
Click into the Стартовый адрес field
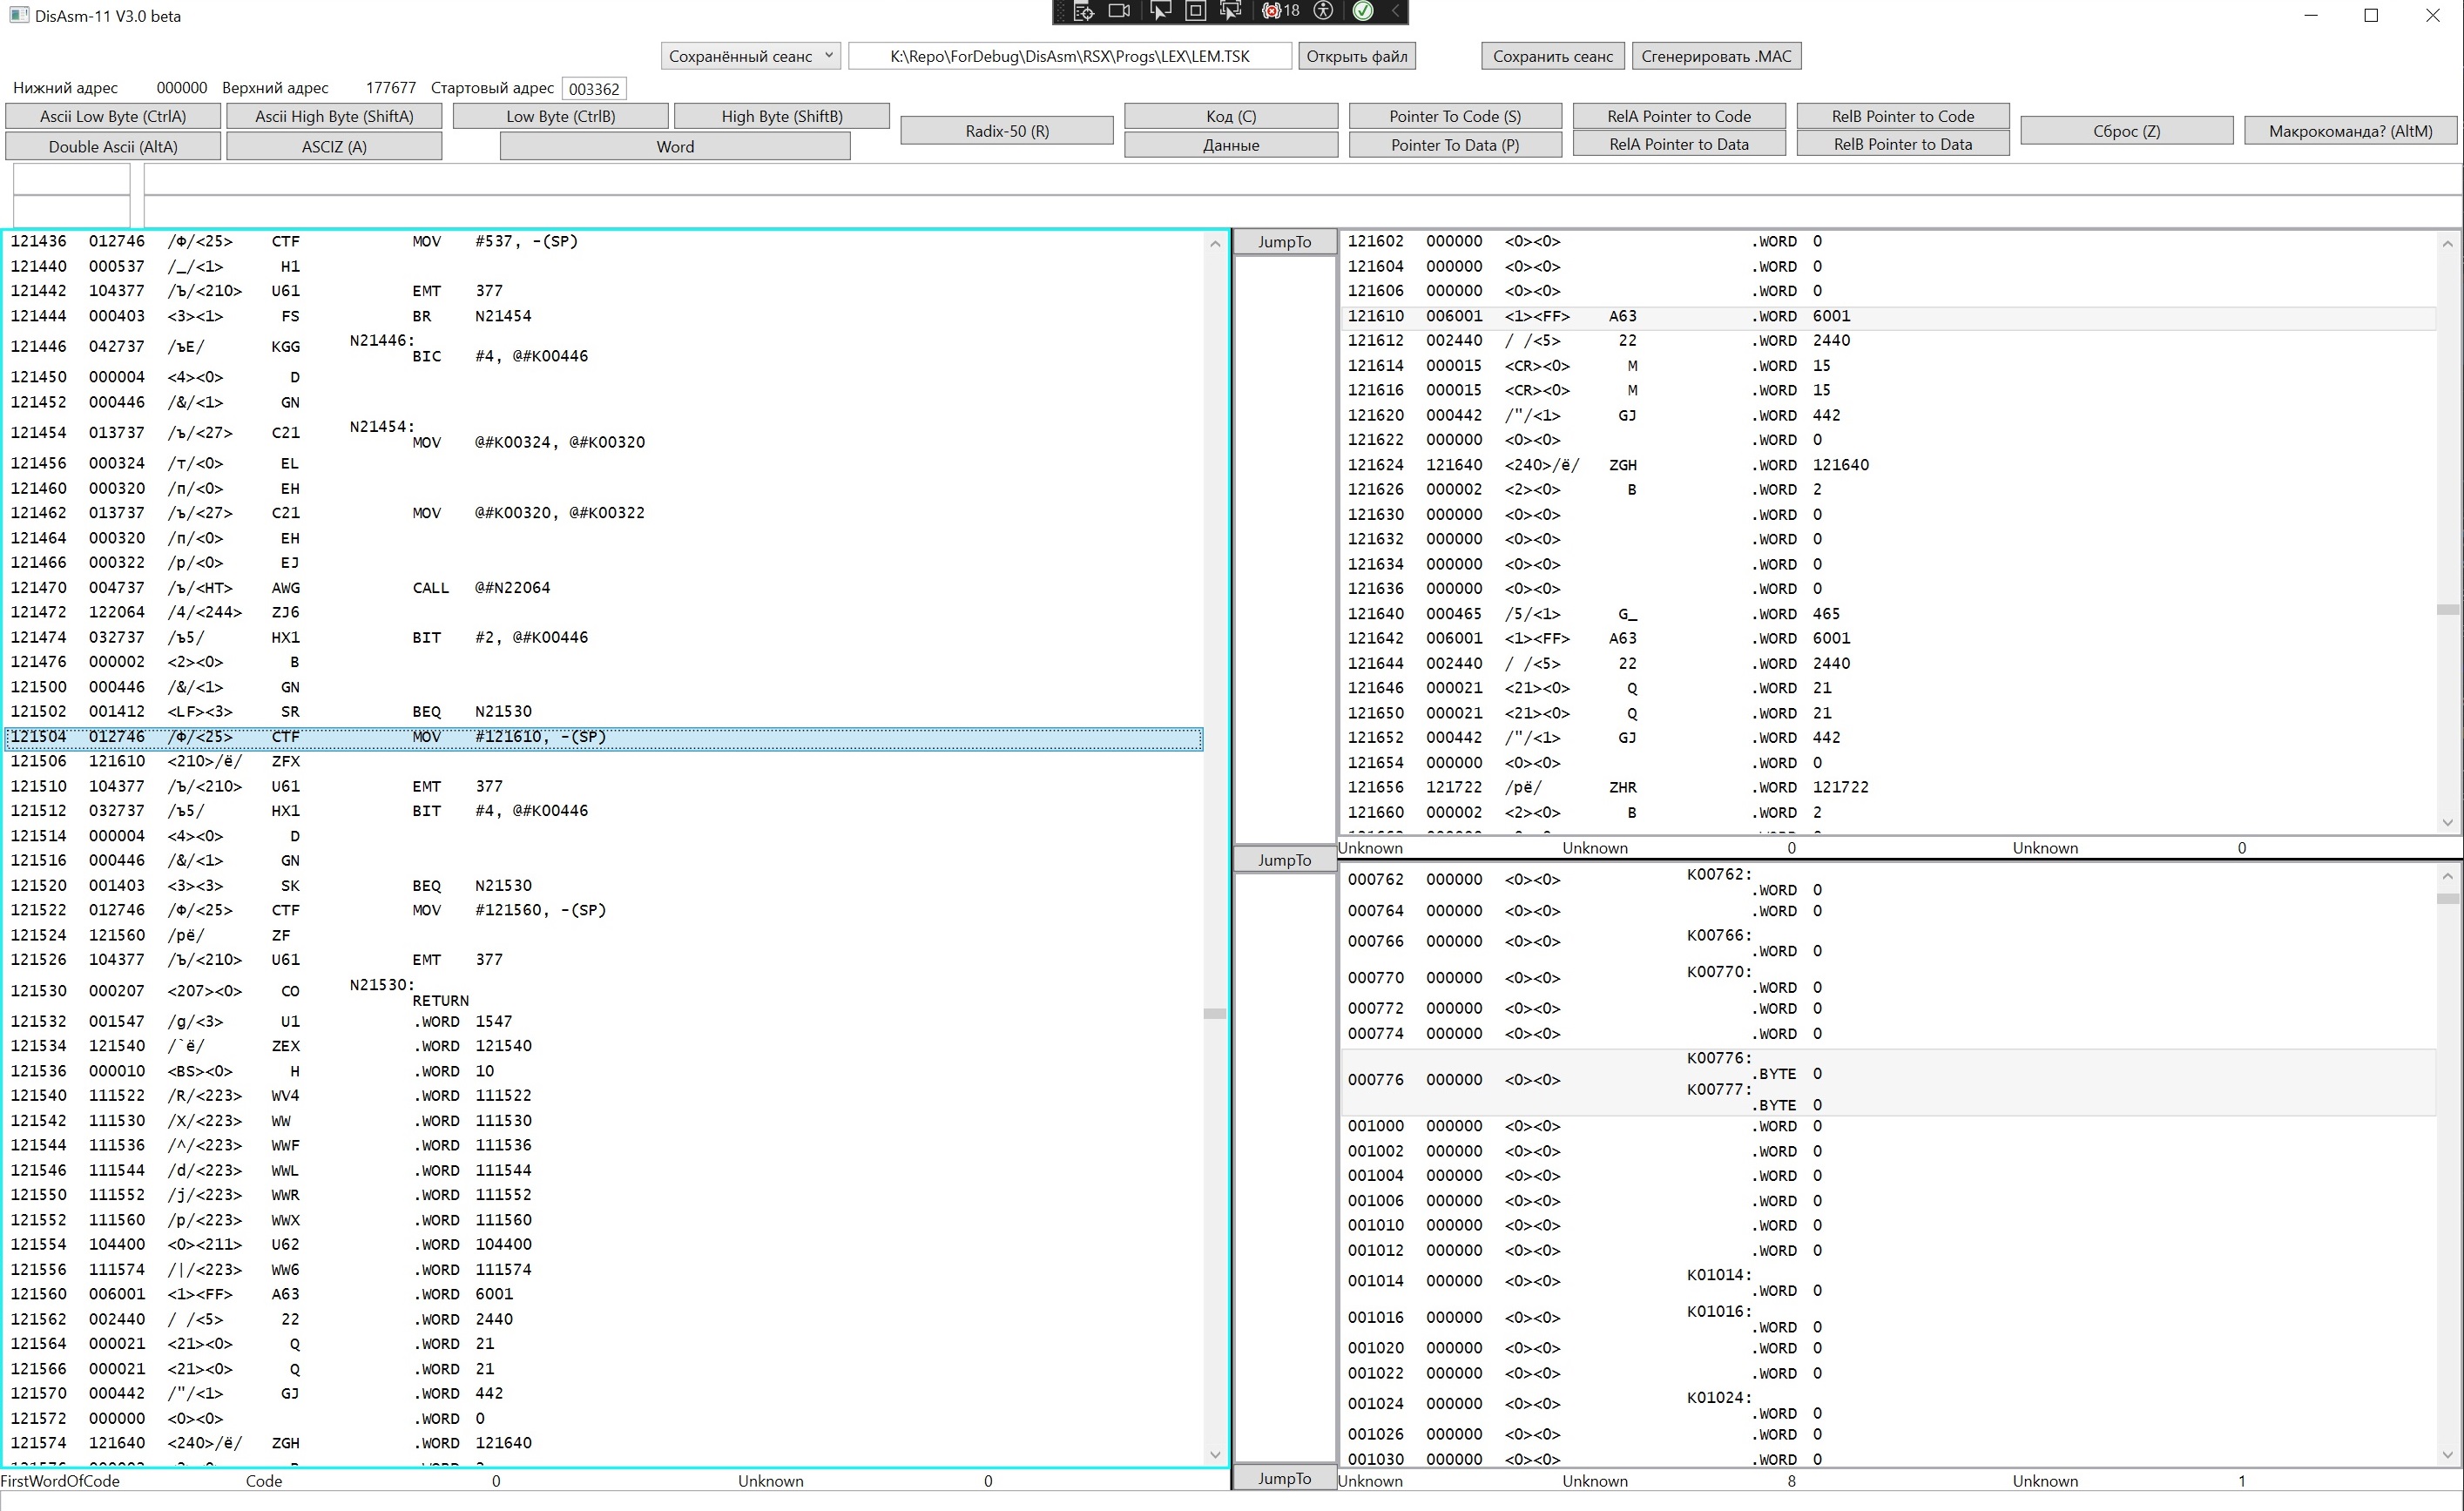coord(593,89)
